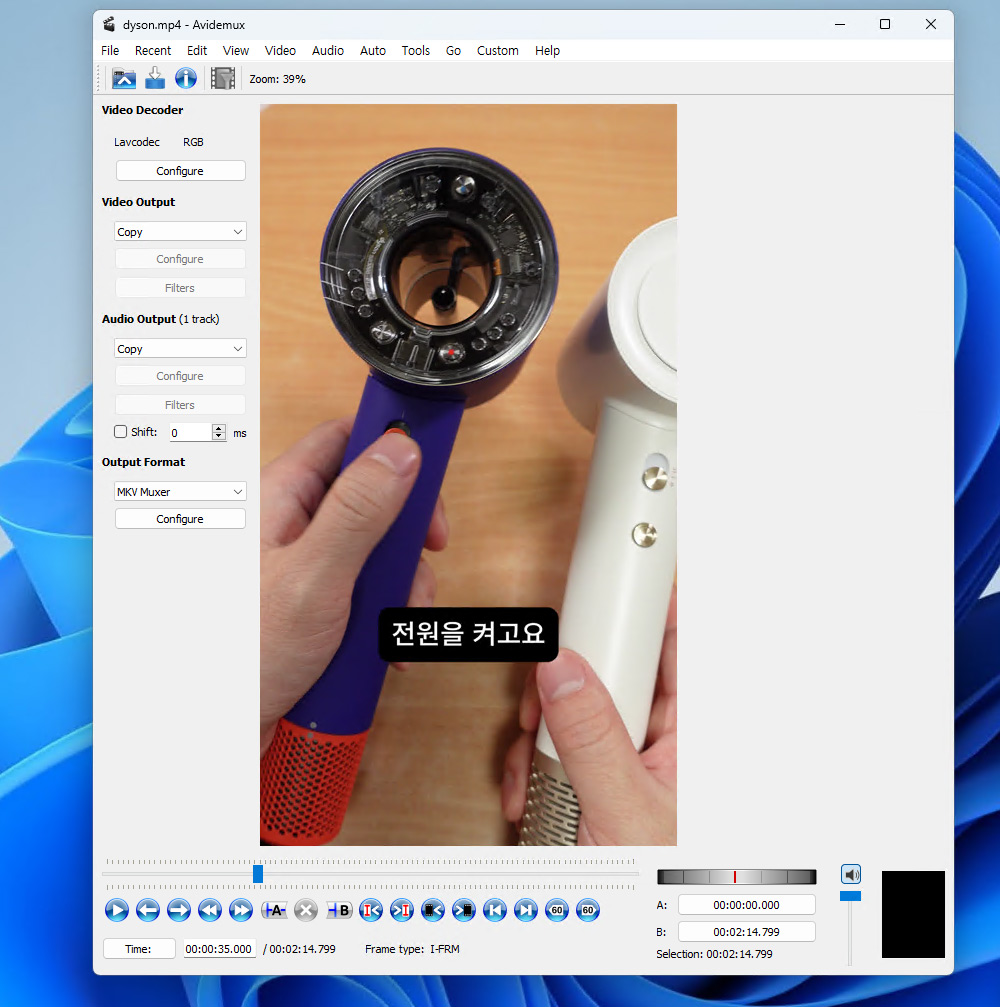
Task: Open Audio Output codec dropdown
Action: (180, 349)
